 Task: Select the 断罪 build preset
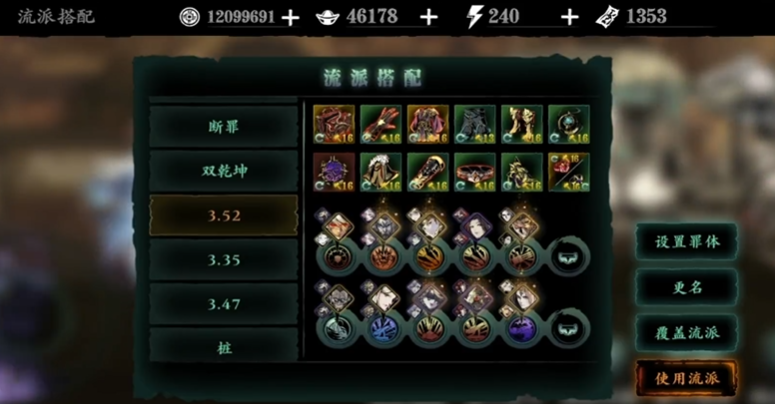[223, 127]
